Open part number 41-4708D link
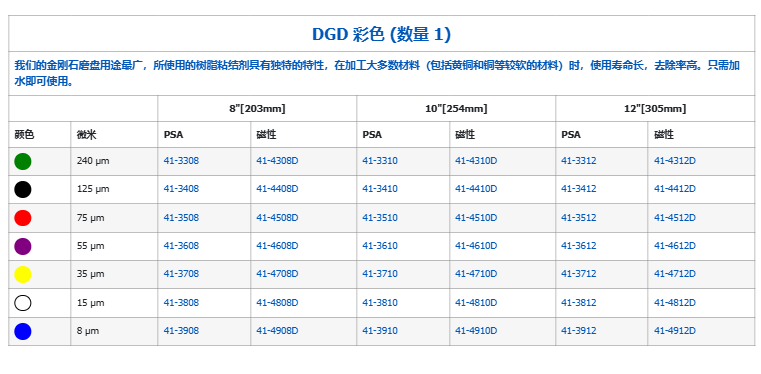The image size is (761, 374). 277,274
